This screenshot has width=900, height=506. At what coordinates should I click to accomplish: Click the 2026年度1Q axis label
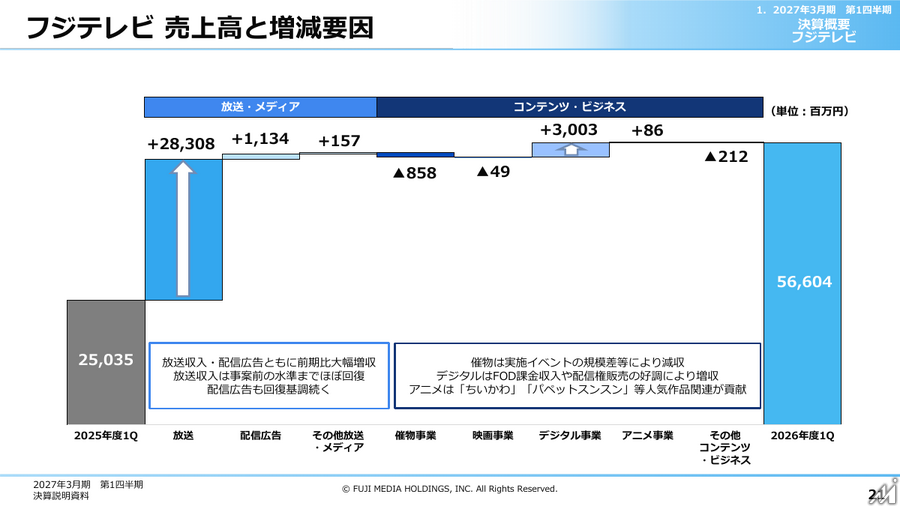click(x=802, y=435)
